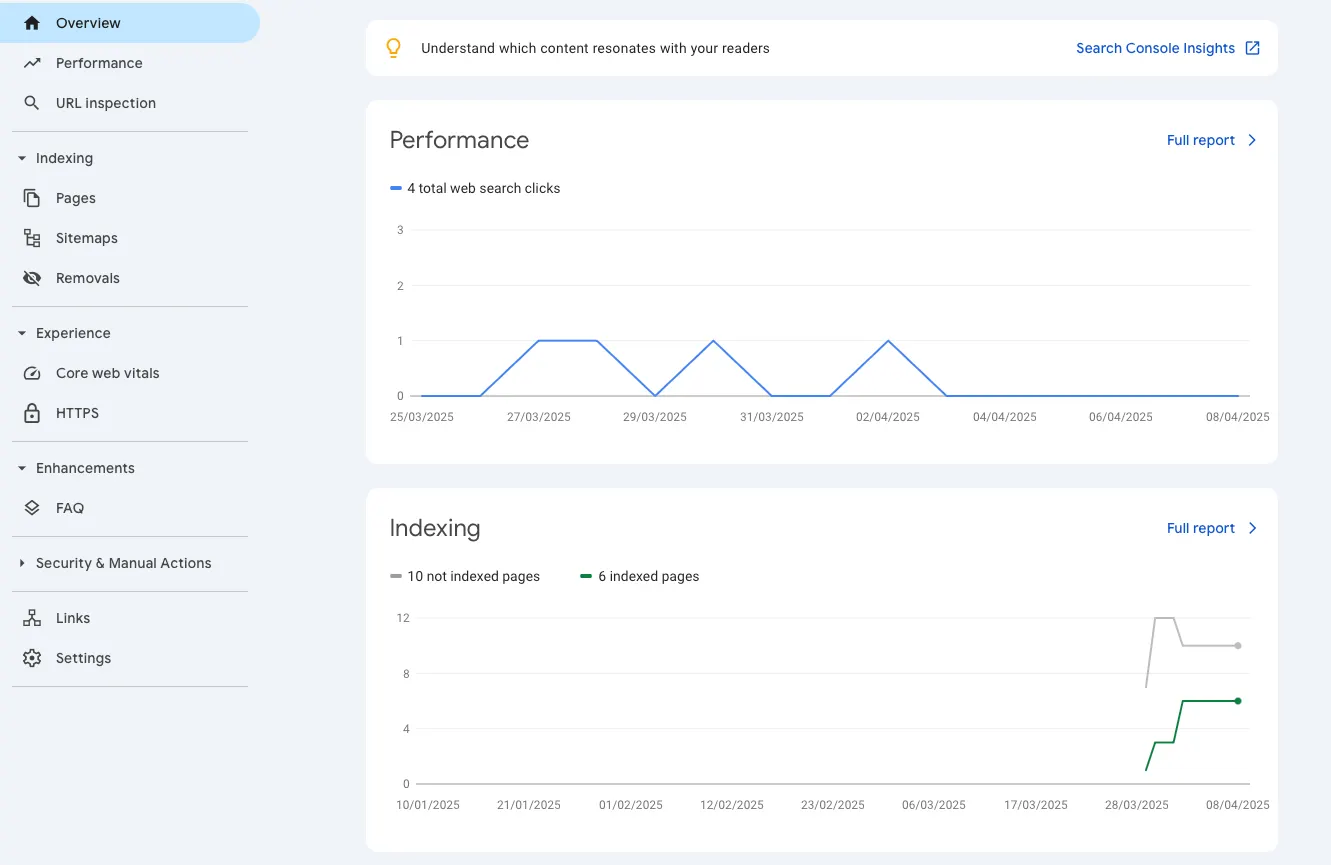Open the Performance full report
This screenshot has width=1331, height=865.
pyautogui.click(x=1211, y=140)
